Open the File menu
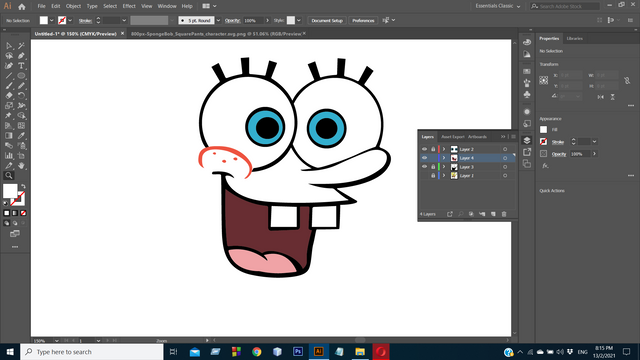 tap(41, 6)
